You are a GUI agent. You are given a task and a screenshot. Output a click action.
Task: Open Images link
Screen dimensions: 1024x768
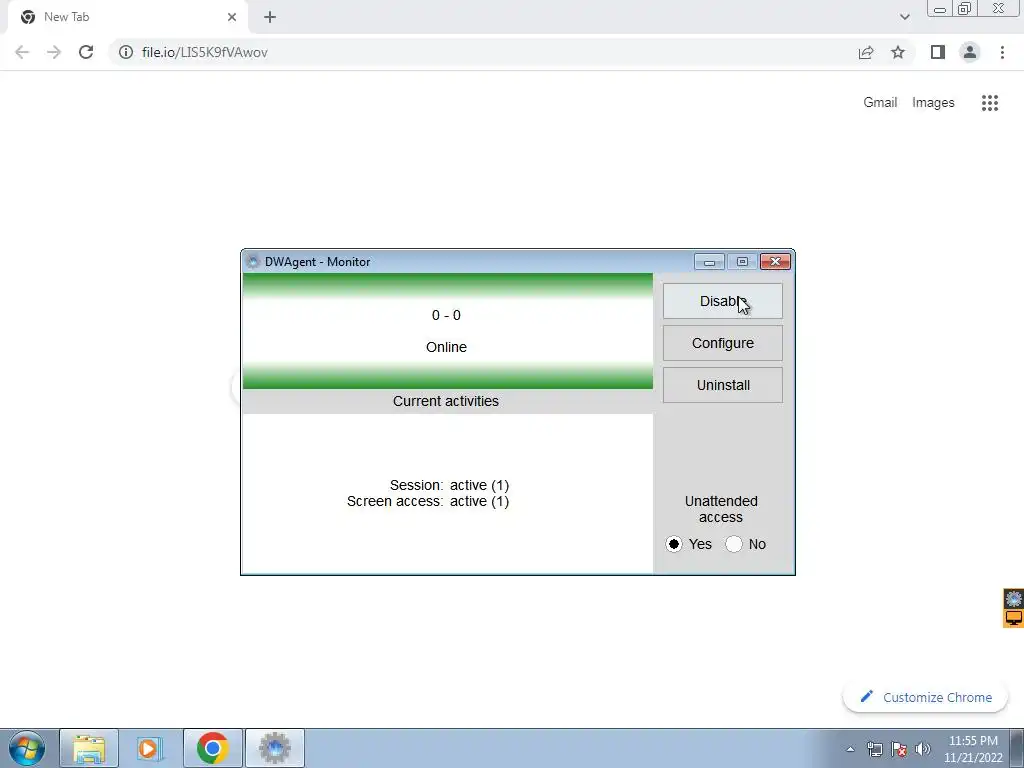933,103
